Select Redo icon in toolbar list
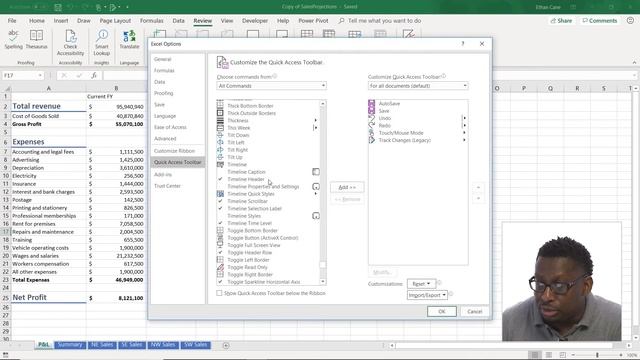This screenshot has height=360, width=640. coord(371,126)
